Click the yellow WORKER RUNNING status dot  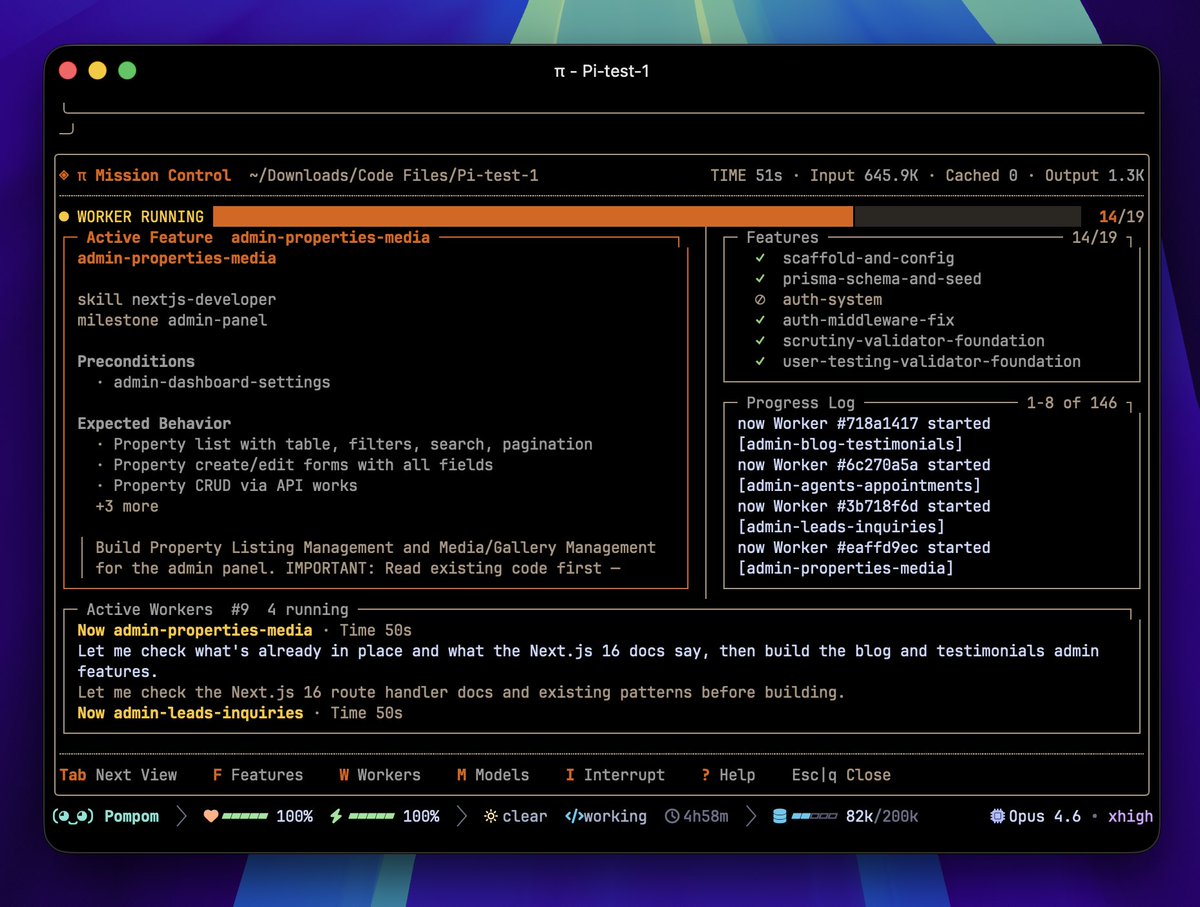64,216
